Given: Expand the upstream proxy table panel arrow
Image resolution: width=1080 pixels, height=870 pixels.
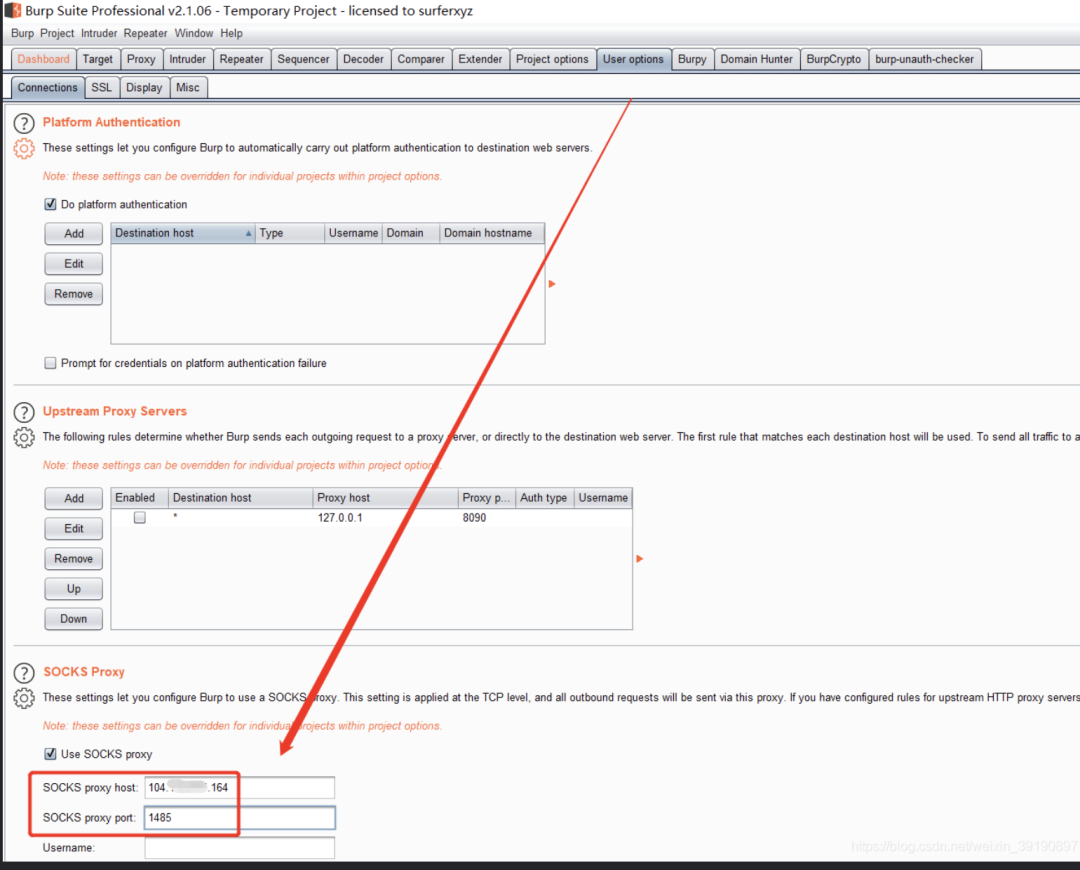Looking at the screenshot, I should click(x=639, y=559).
